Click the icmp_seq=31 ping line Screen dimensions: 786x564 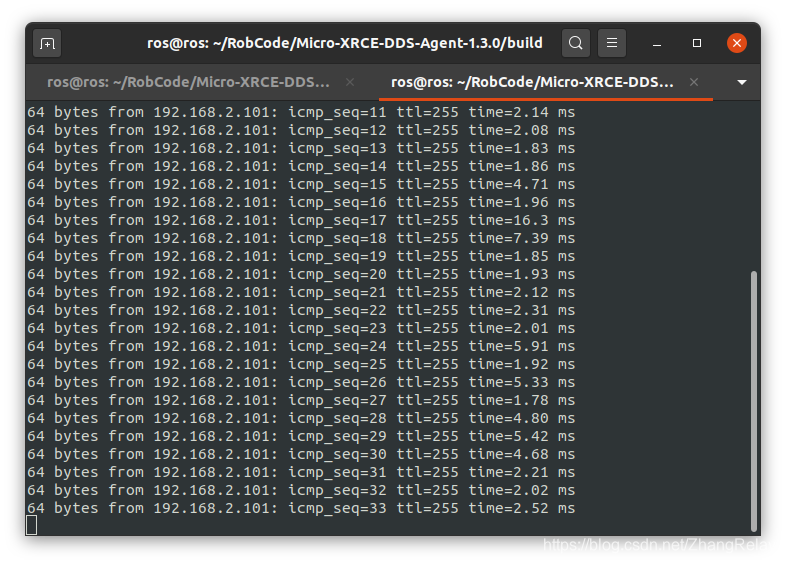[x=301, y=473]
